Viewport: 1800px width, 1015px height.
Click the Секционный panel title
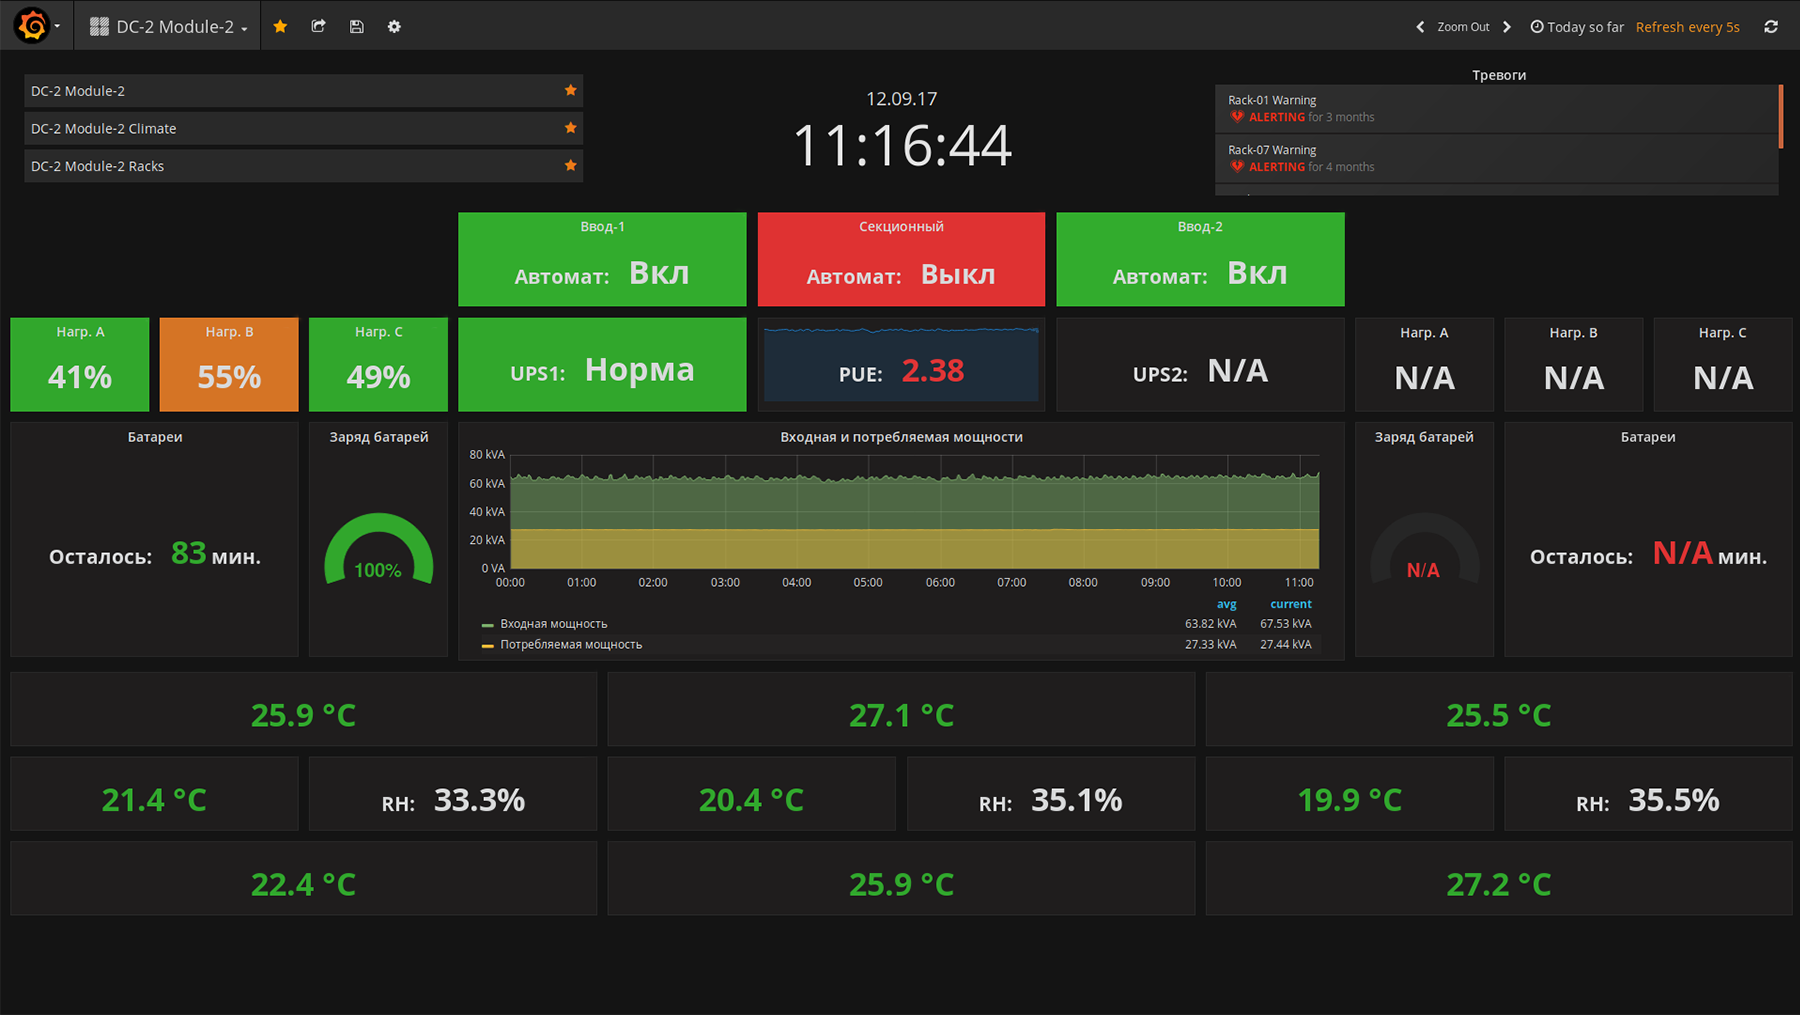901,227
